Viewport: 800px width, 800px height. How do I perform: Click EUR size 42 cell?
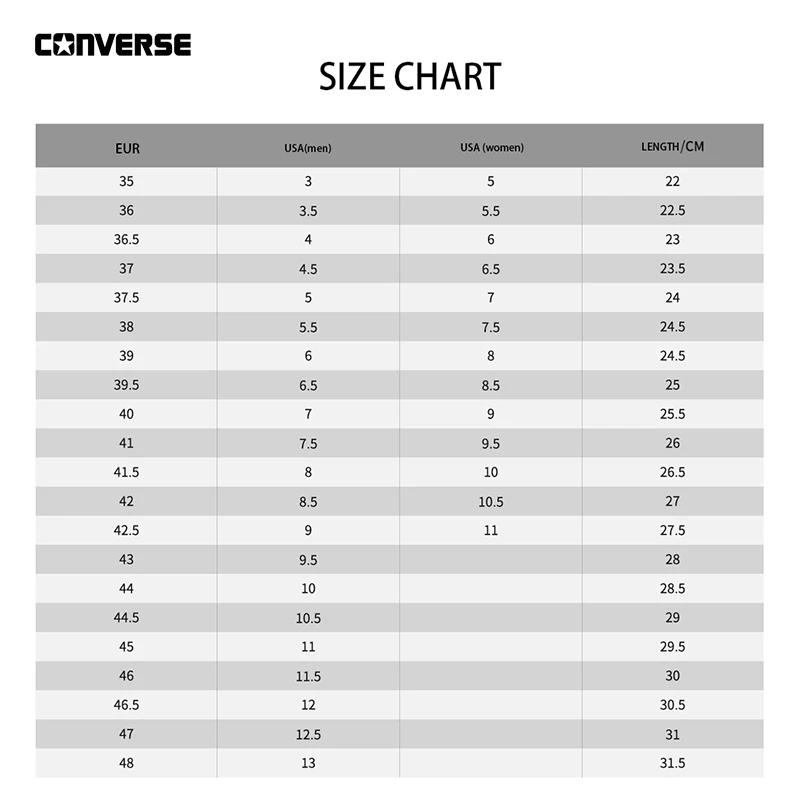point(126,501)
